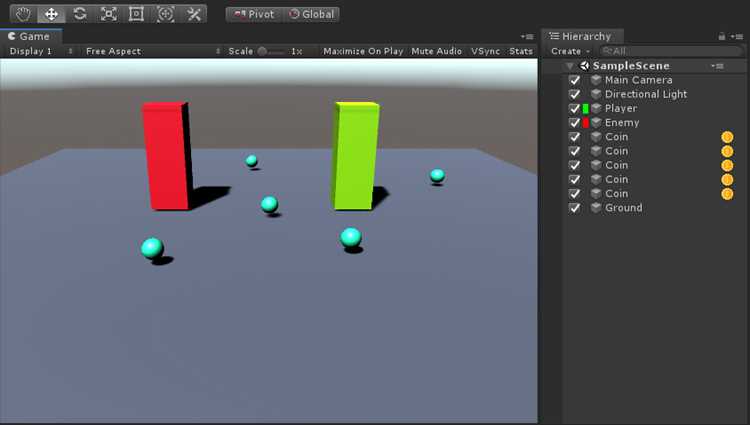Select the Scale tool
750x425 pixels.
tap(109, 14)
